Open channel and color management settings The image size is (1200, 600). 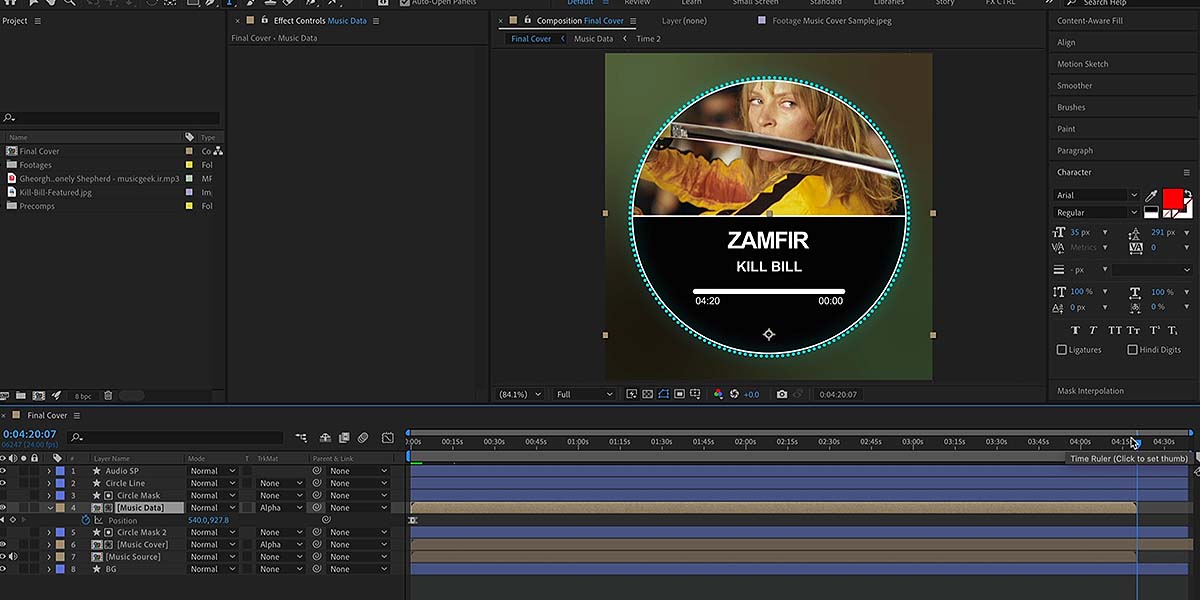(x=718, y=394)
